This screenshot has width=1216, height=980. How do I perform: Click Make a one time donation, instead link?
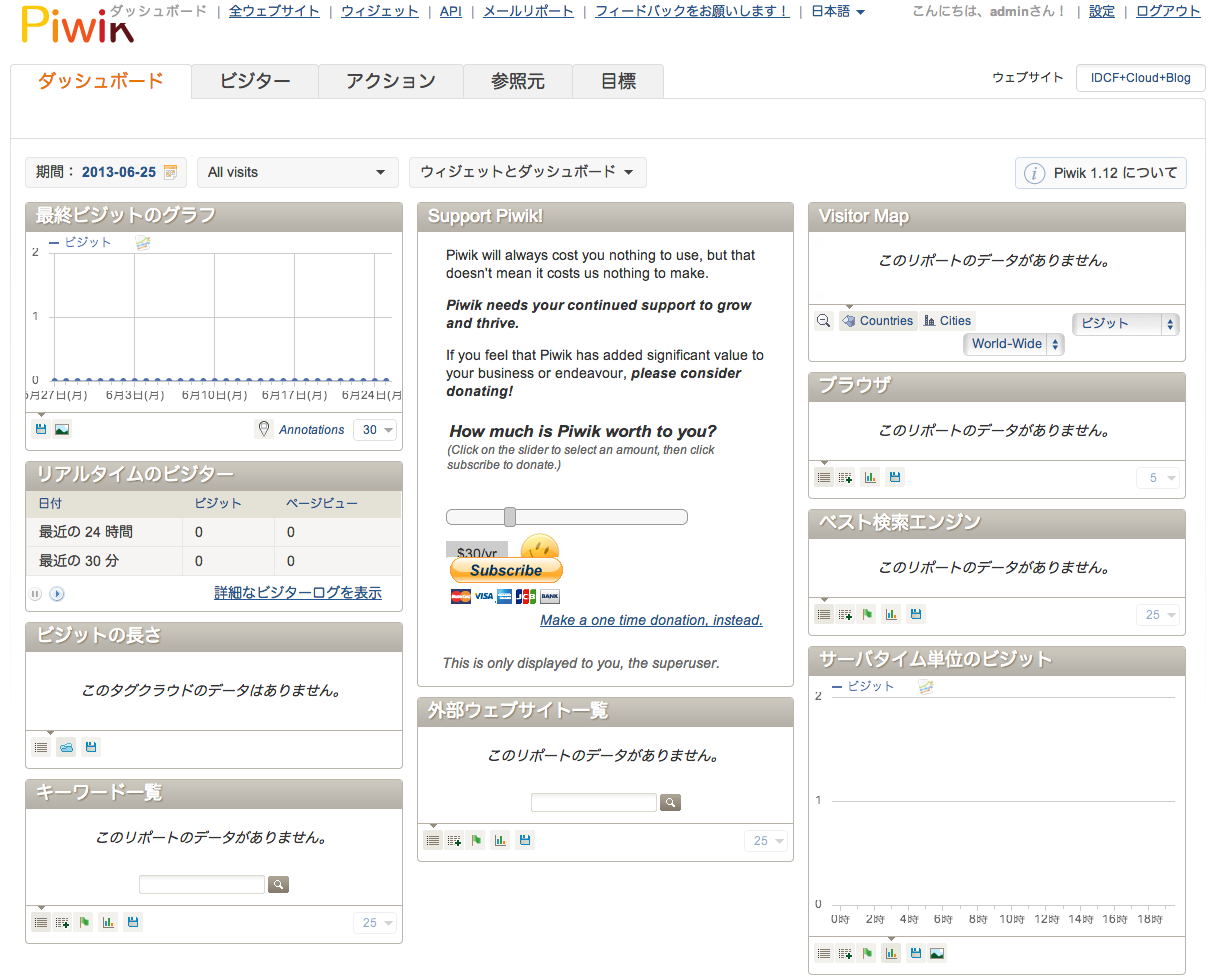[651, 620]
